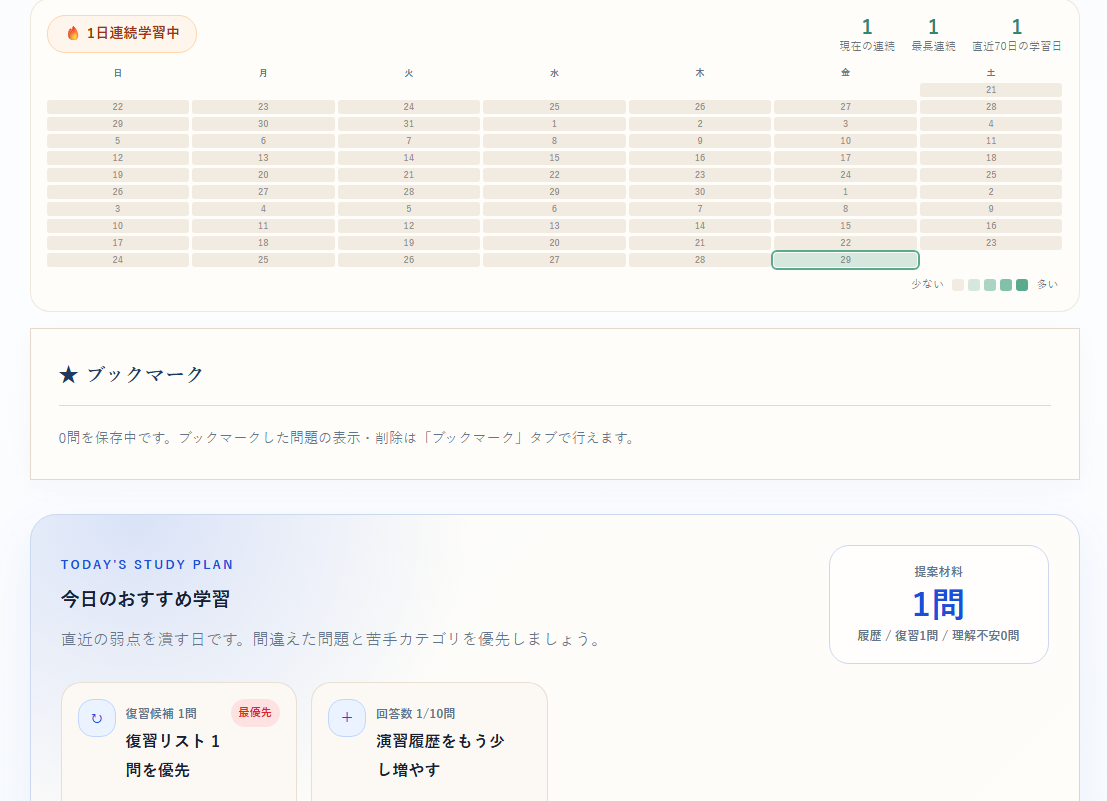Image resolution: width=1107 pixels, height=801 pixels.
Task: Select the 22 cell in the 日 column
Action: (x=118, y=107)
